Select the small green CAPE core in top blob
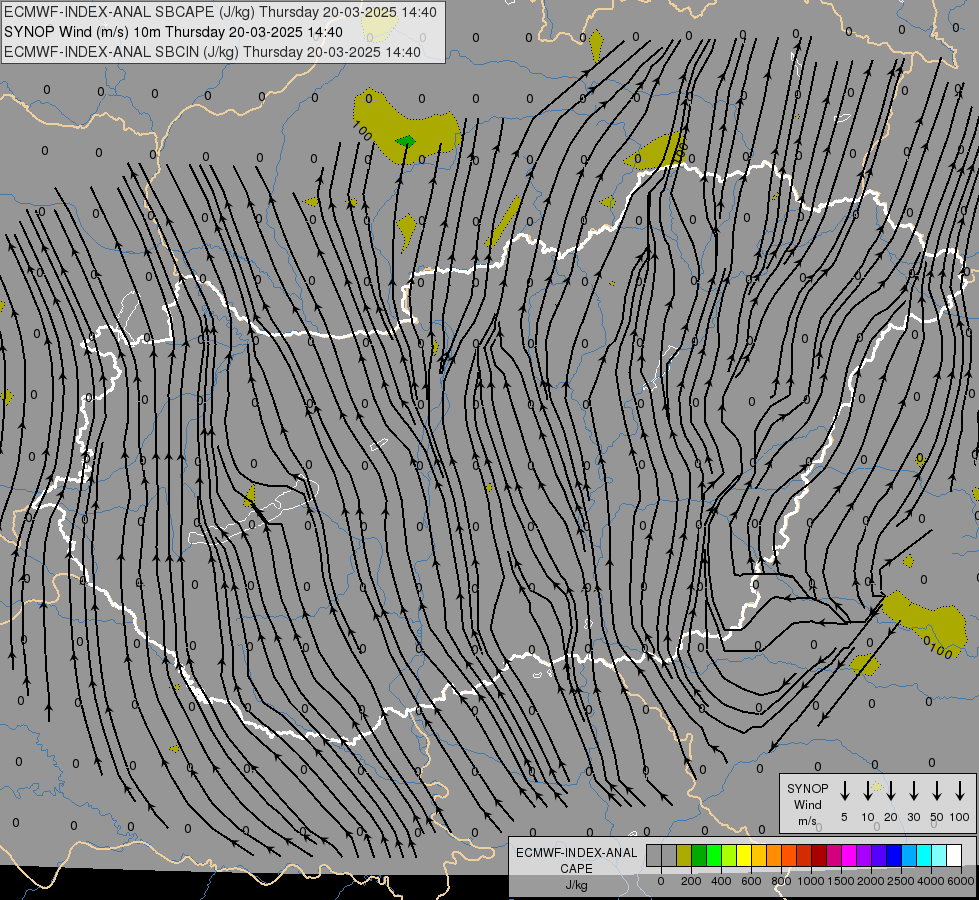This screenshot has width=979, height=900. [x=406, y=141]
